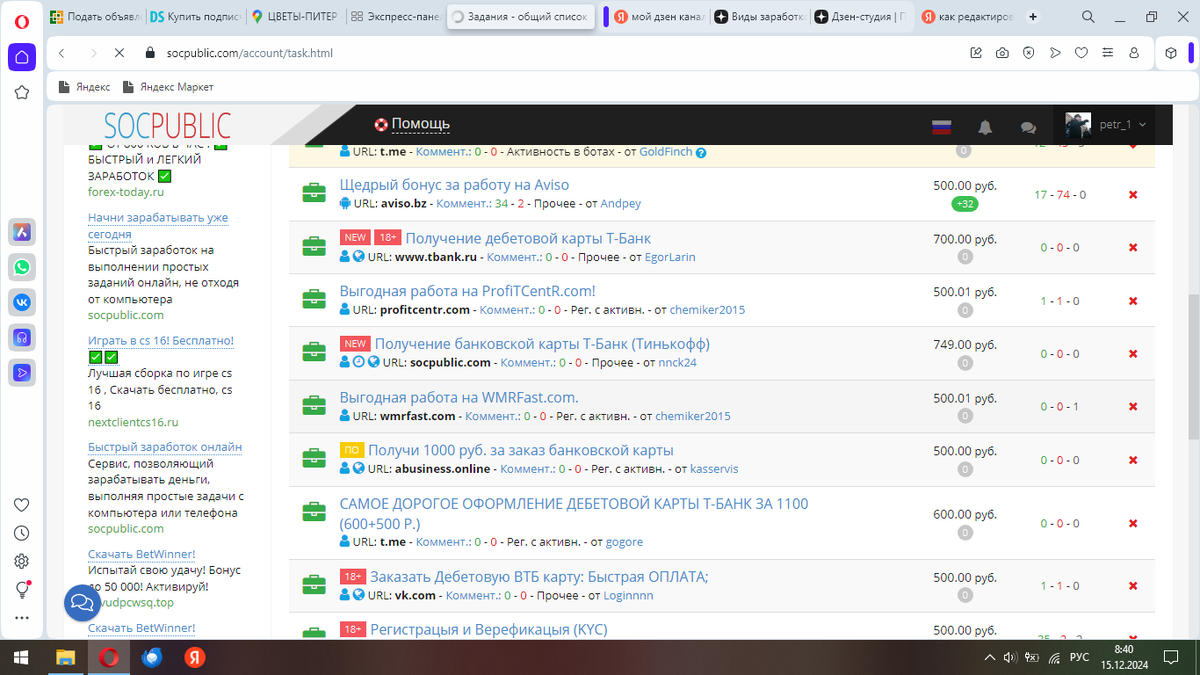Screen dimensions: 1200x675
Task: Click the volume icon in system tray
Action: pyautogui.click(x=1010, y=657)
